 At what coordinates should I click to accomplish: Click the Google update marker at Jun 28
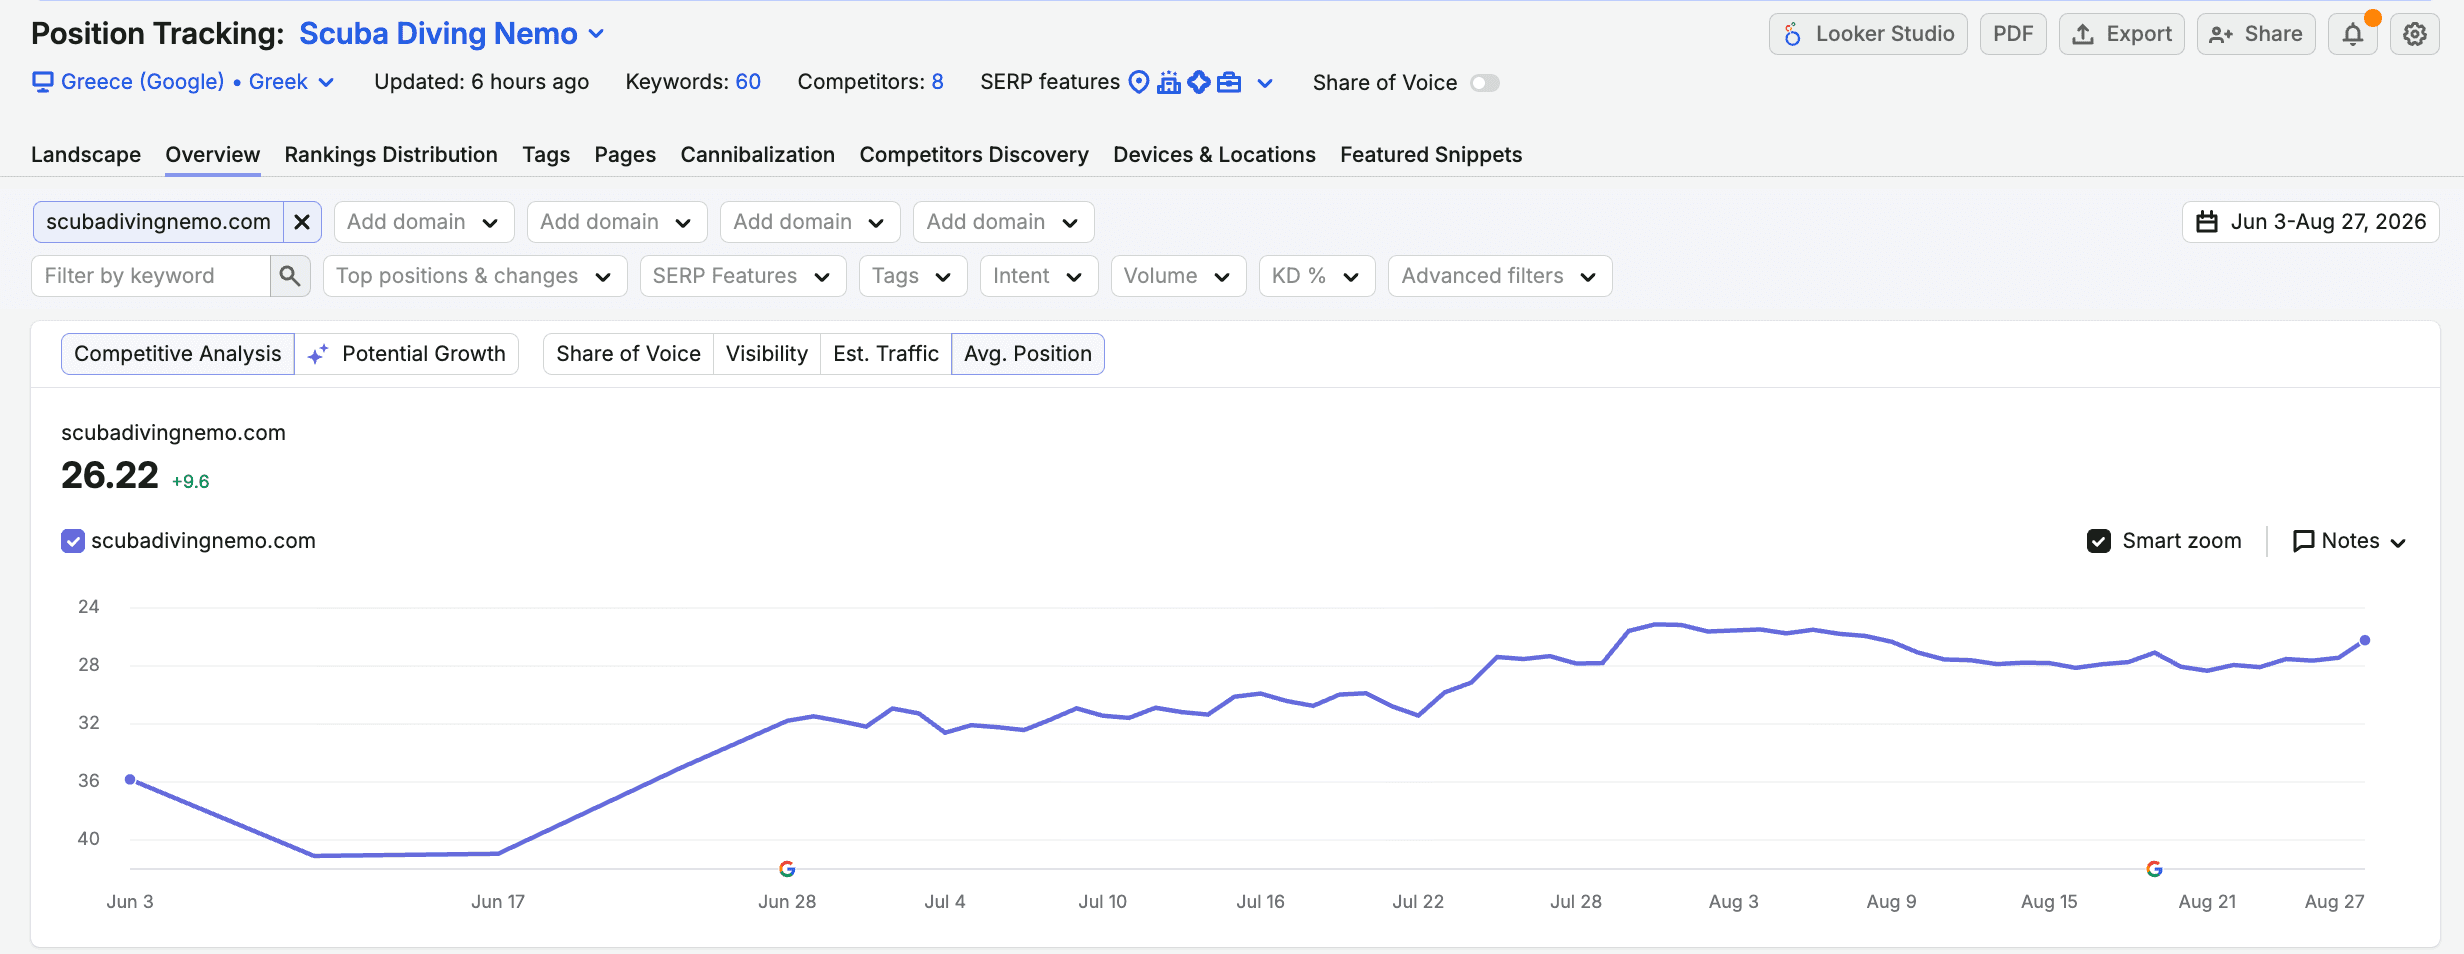pyautogui.click(x=787, y=869)
